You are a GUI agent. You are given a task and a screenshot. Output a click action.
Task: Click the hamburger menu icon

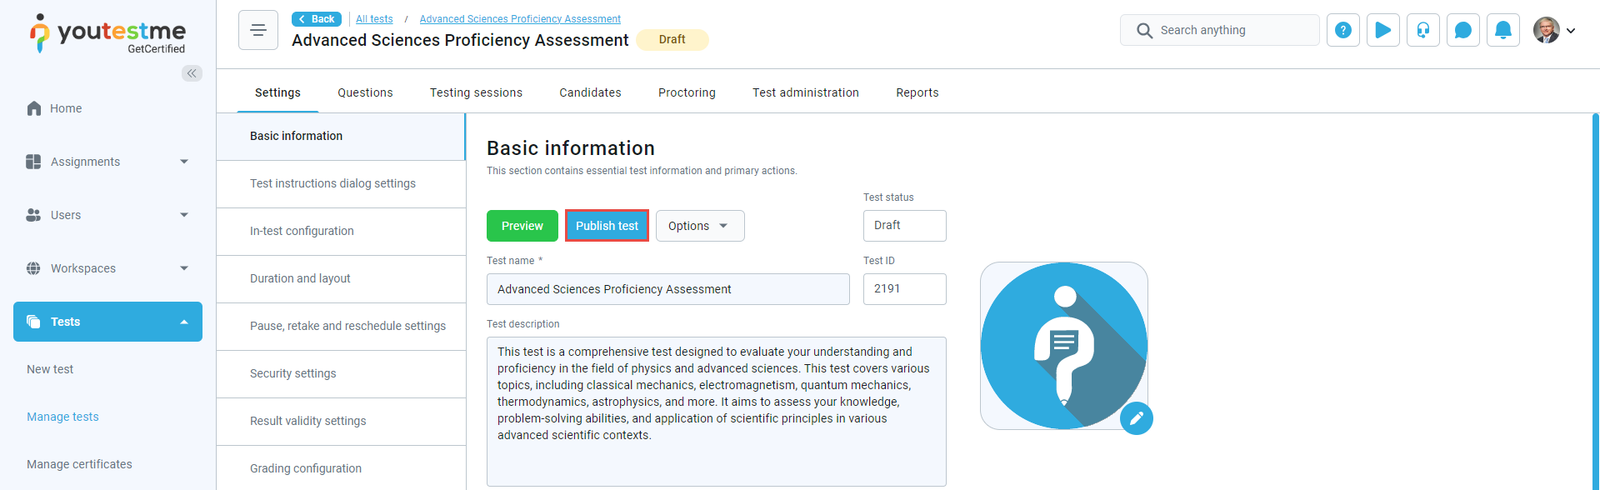pyautogui.click(x=258, y=30)
